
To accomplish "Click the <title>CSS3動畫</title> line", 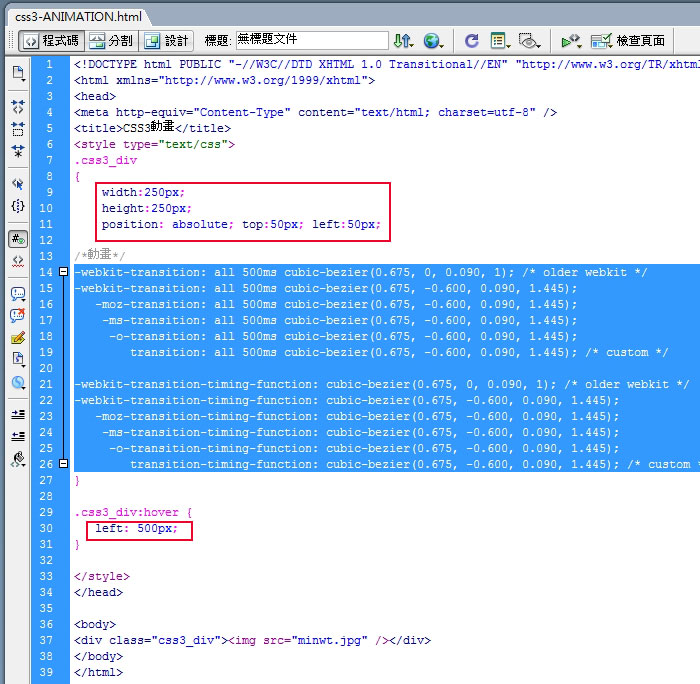I will tap(152, 128).
